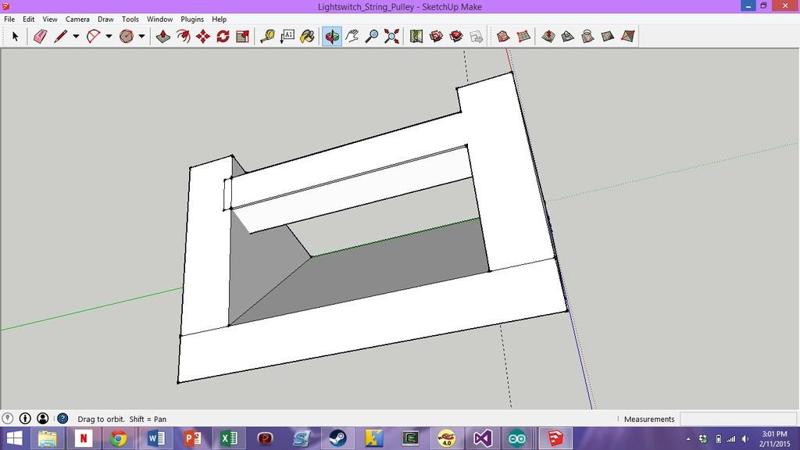800x450 pixels.
Task: Select the Tape Measure tool
Action: [x=267, y=36]
